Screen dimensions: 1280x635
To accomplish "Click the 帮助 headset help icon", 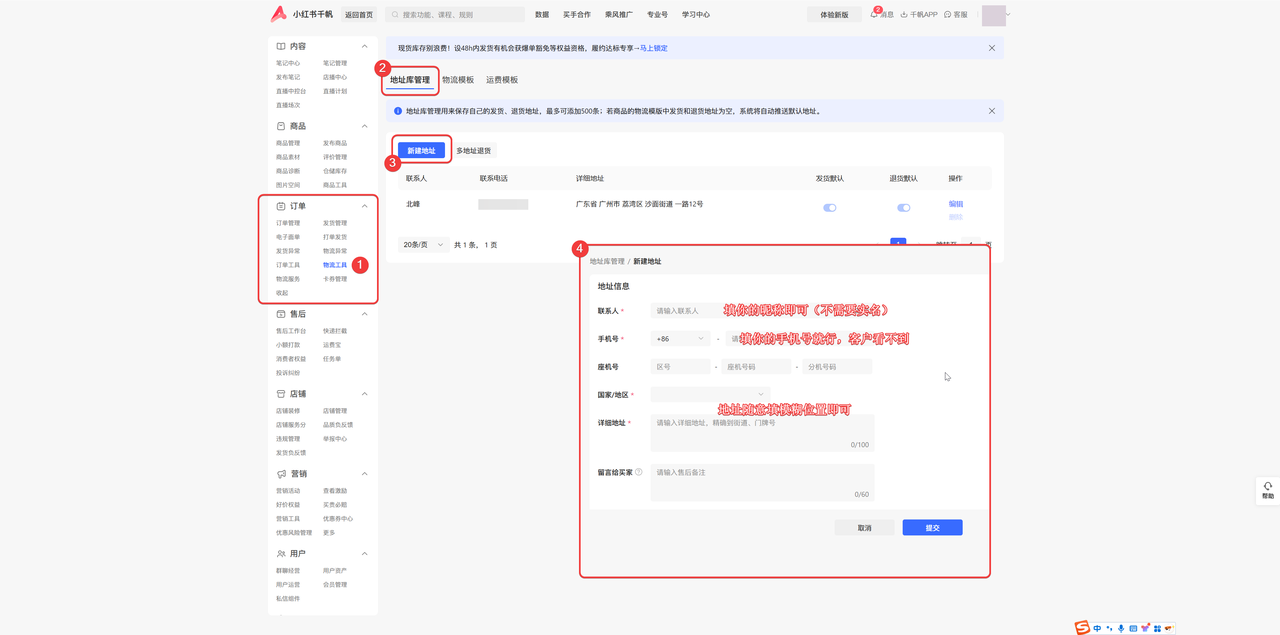I will [1267, 487].
